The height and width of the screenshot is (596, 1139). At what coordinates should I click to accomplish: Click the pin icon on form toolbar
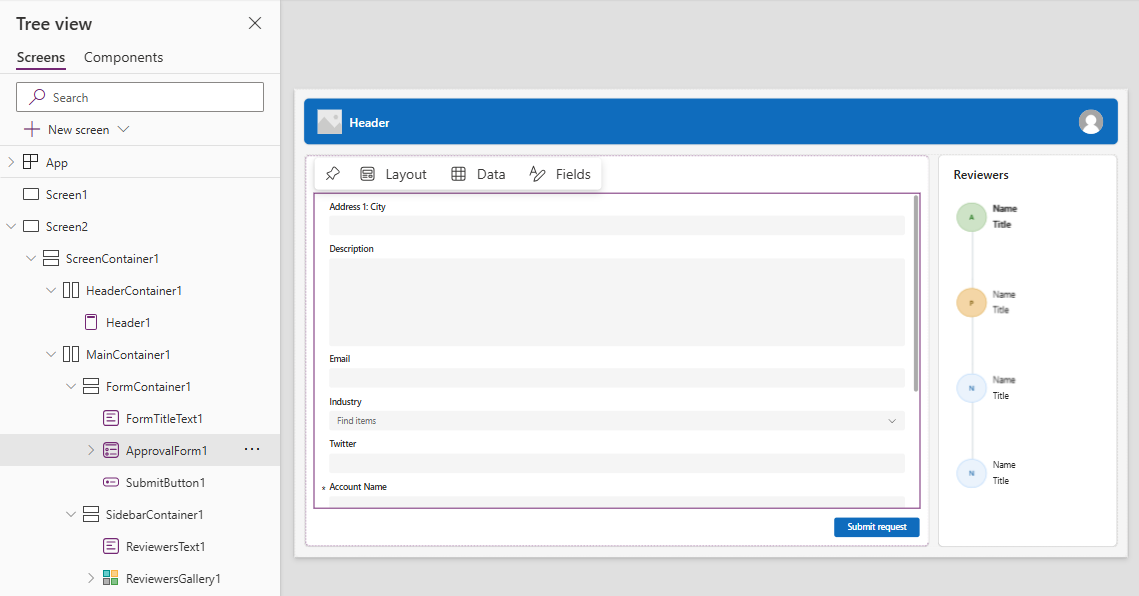[333, 174]
